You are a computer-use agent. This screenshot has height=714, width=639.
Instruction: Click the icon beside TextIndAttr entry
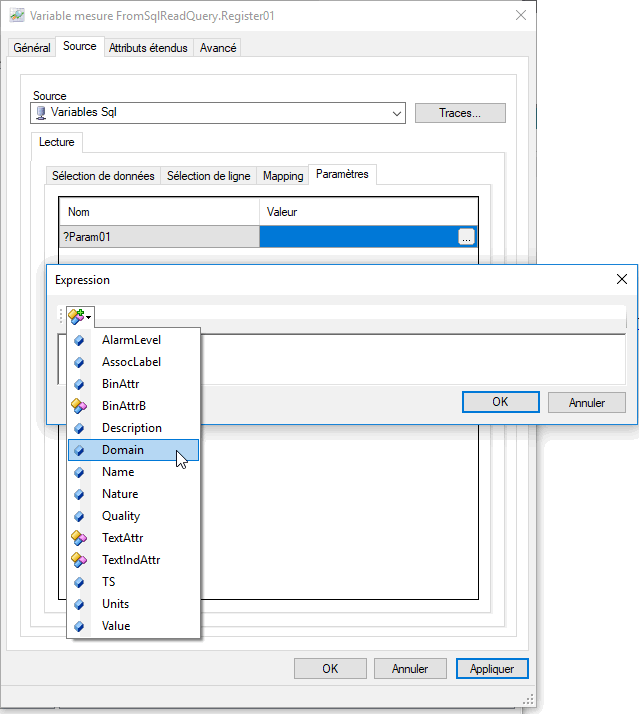[80, 560]
